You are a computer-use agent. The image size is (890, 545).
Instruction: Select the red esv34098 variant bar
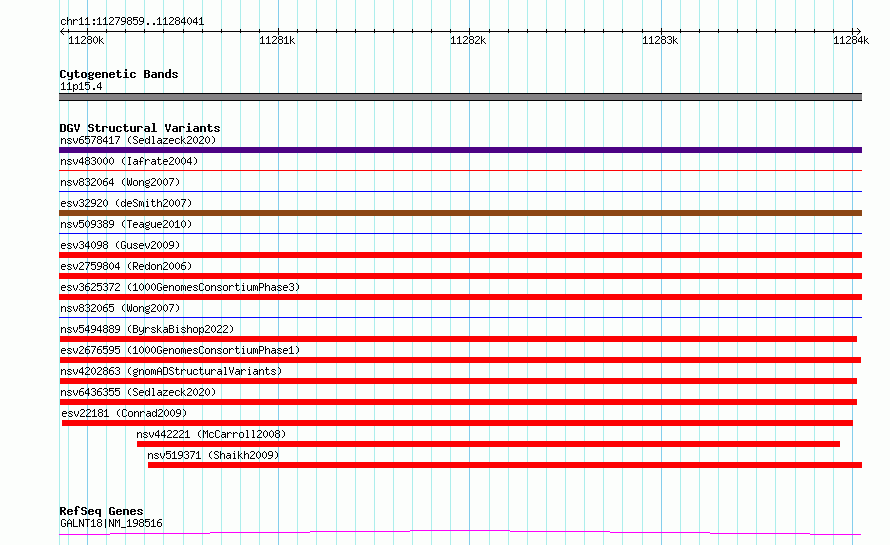pos(460,255)
